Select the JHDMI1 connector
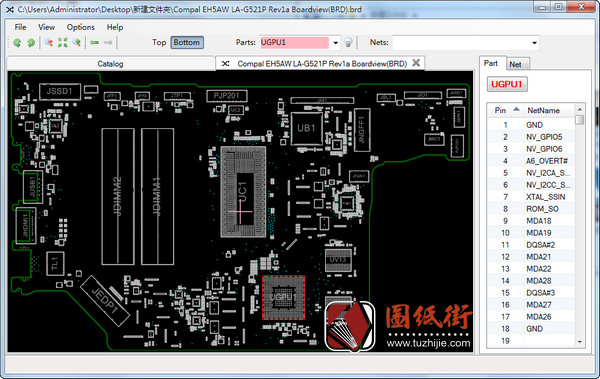 (26, 225)
